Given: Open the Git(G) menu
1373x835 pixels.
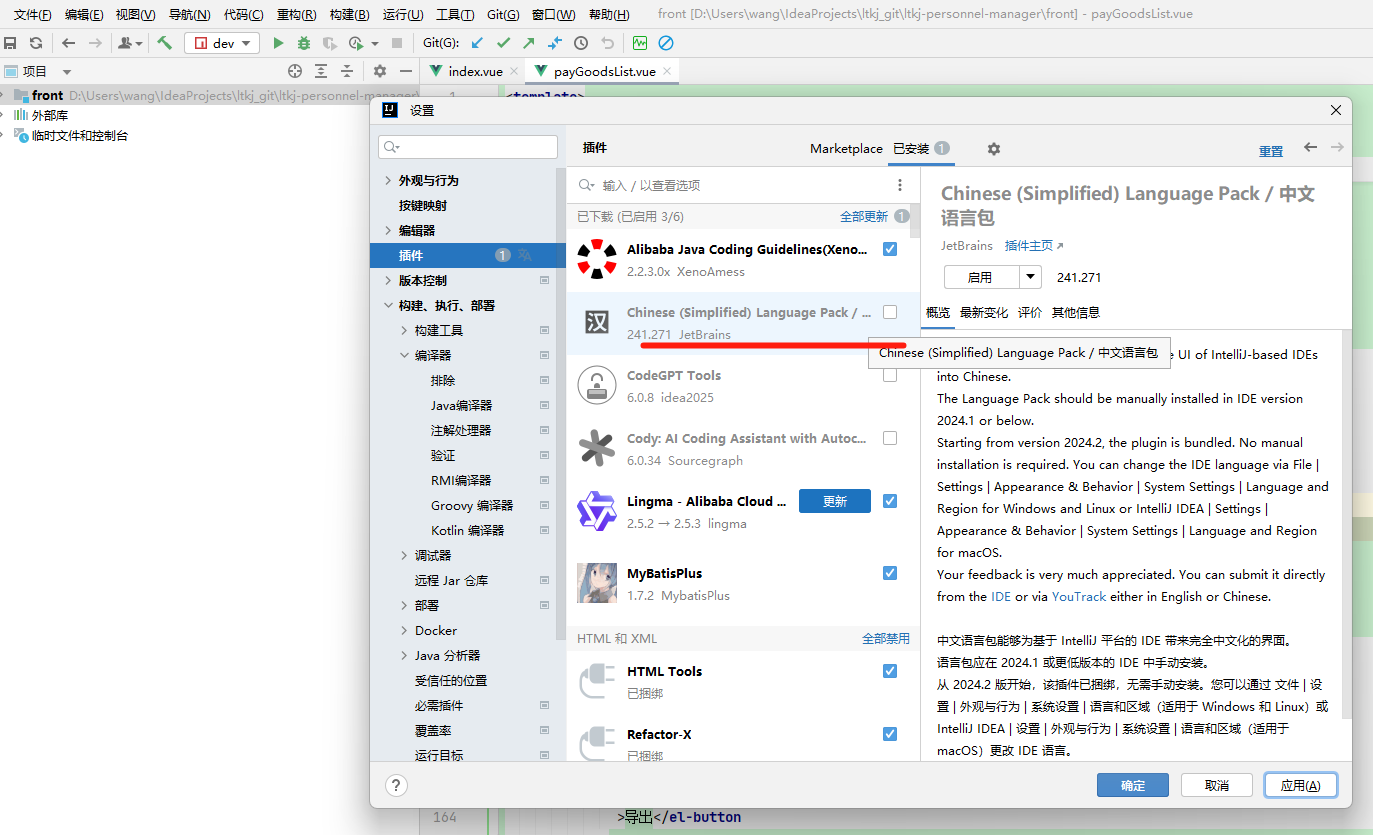Looking at the screenshot, I should click(503, 15).
